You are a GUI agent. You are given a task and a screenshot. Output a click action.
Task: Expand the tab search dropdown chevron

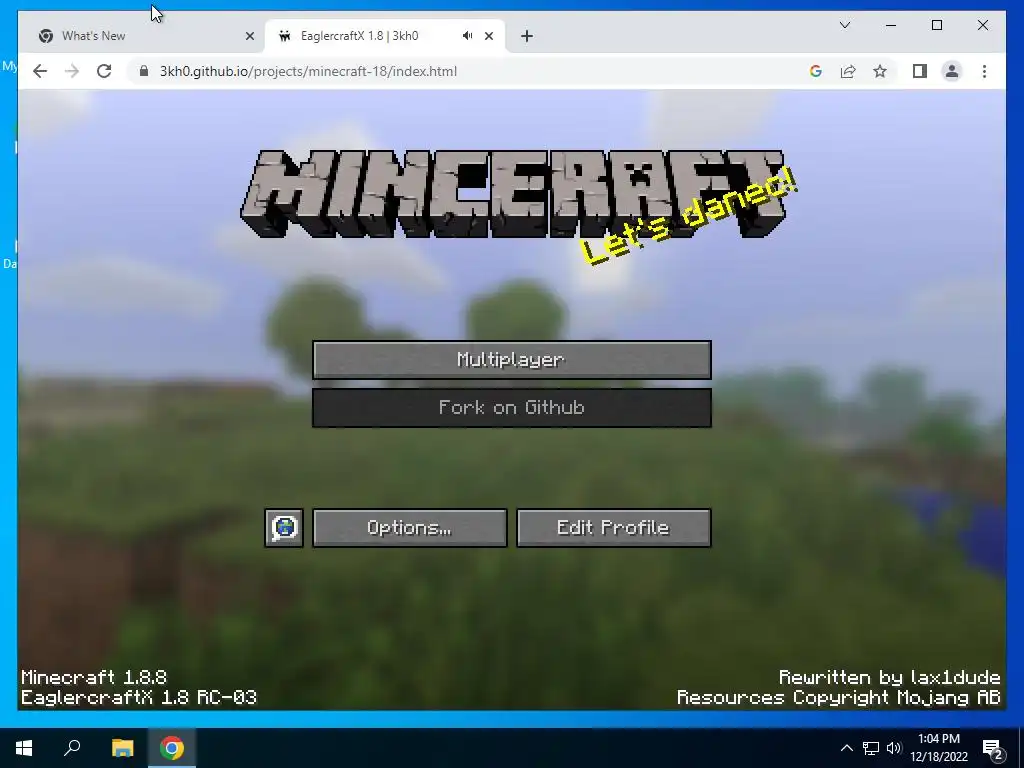(844, 25)
